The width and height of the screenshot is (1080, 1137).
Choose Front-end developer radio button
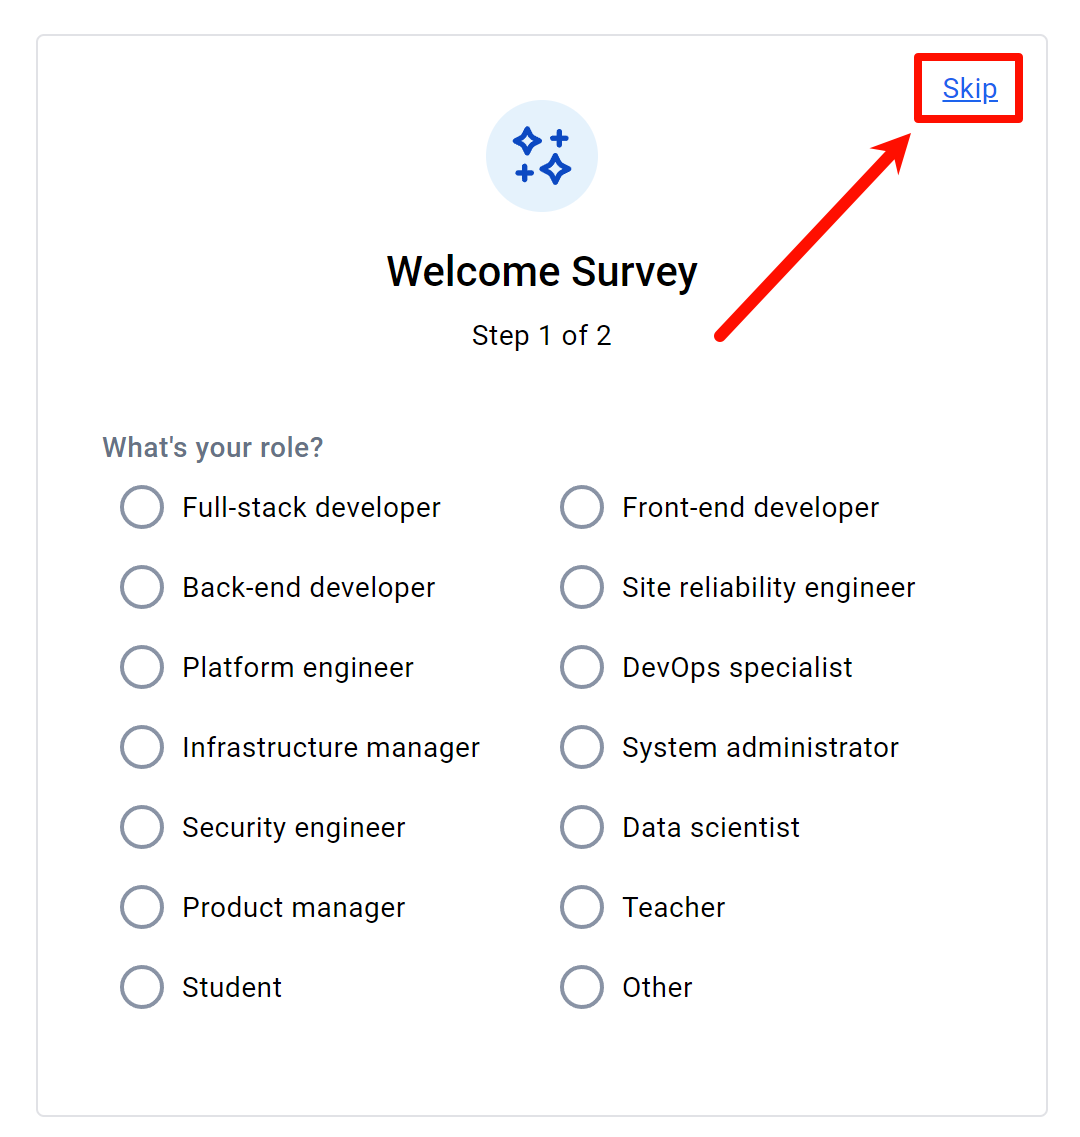(582, 507)
